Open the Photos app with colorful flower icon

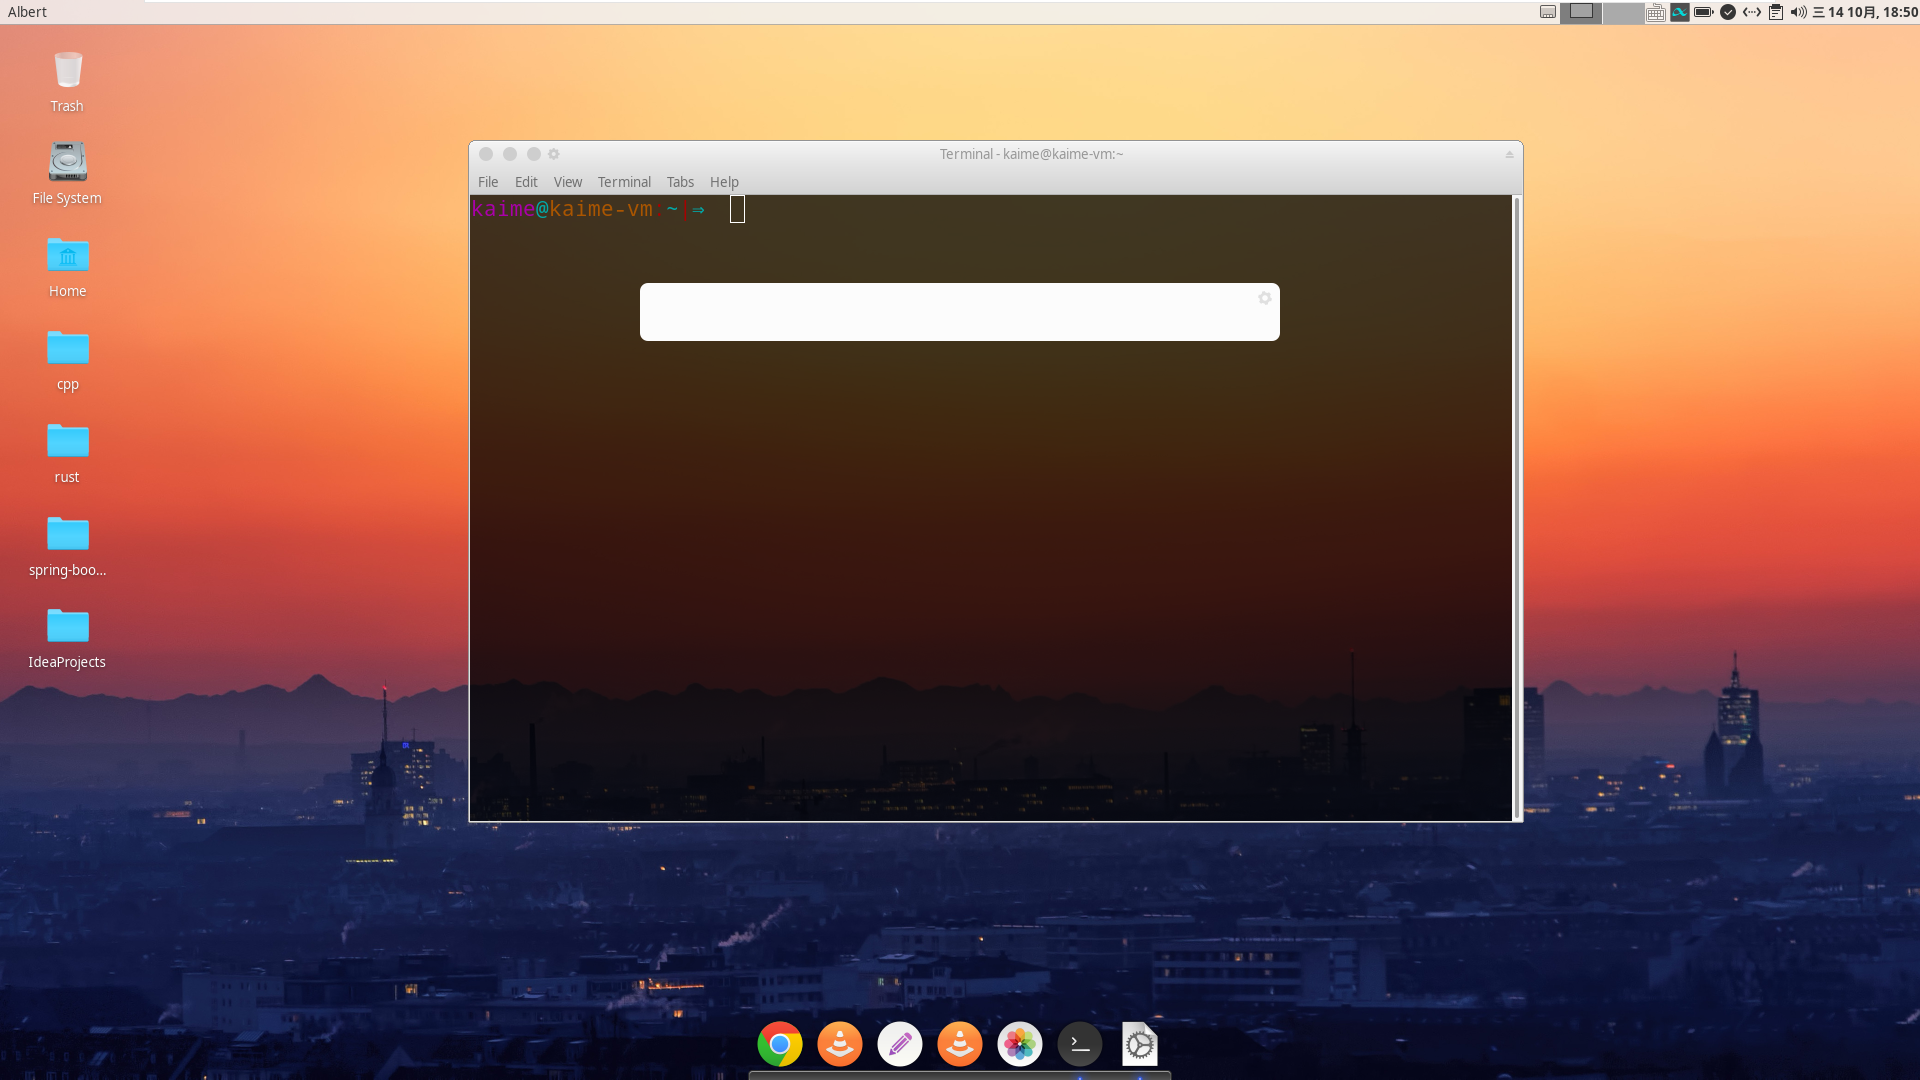pos(1020,1045)
